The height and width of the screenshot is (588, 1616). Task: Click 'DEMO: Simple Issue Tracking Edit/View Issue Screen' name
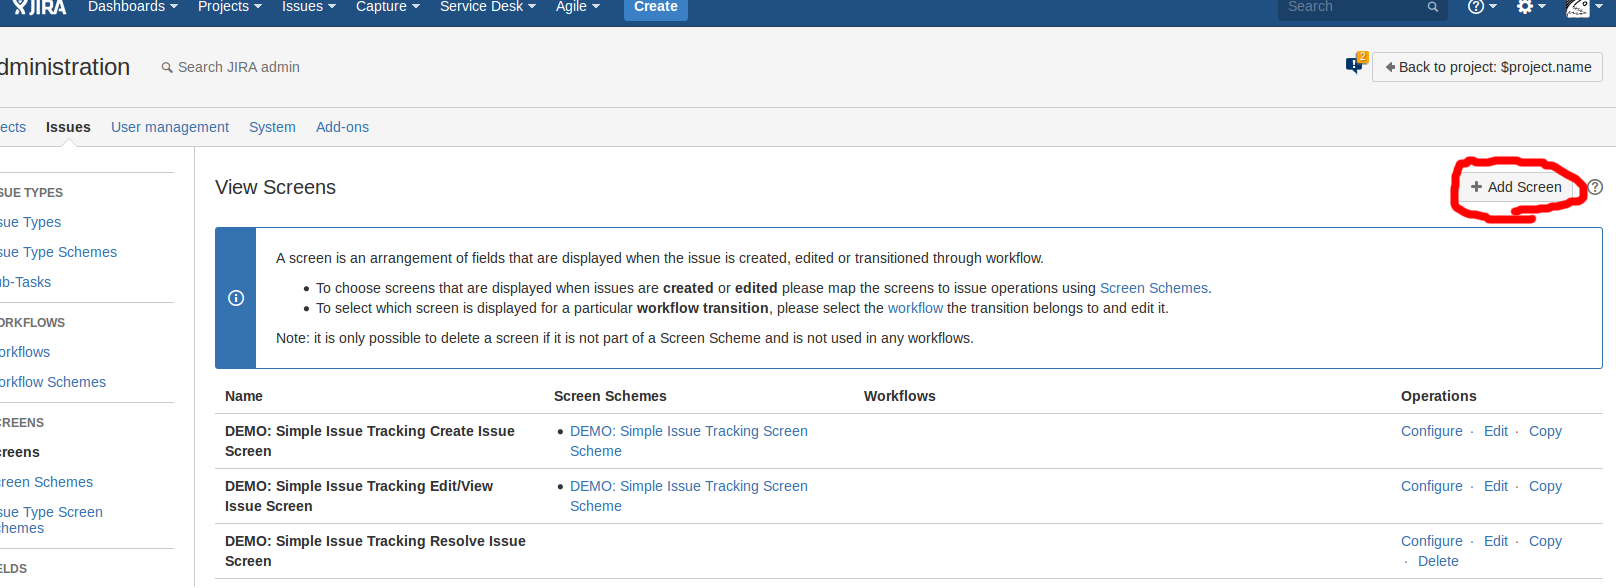359,496
